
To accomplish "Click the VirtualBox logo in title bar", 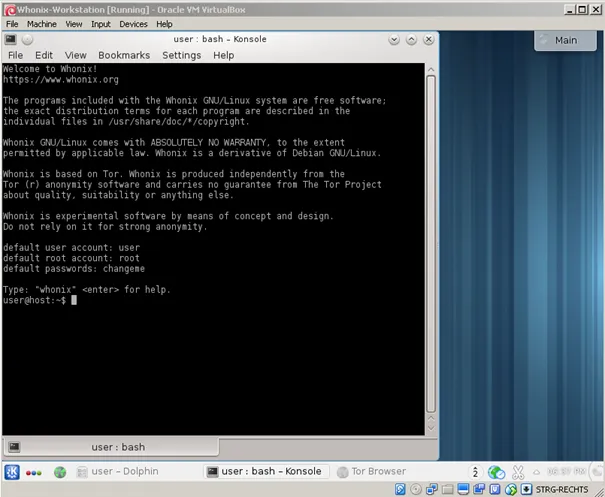I will click(x=9, y=10).
